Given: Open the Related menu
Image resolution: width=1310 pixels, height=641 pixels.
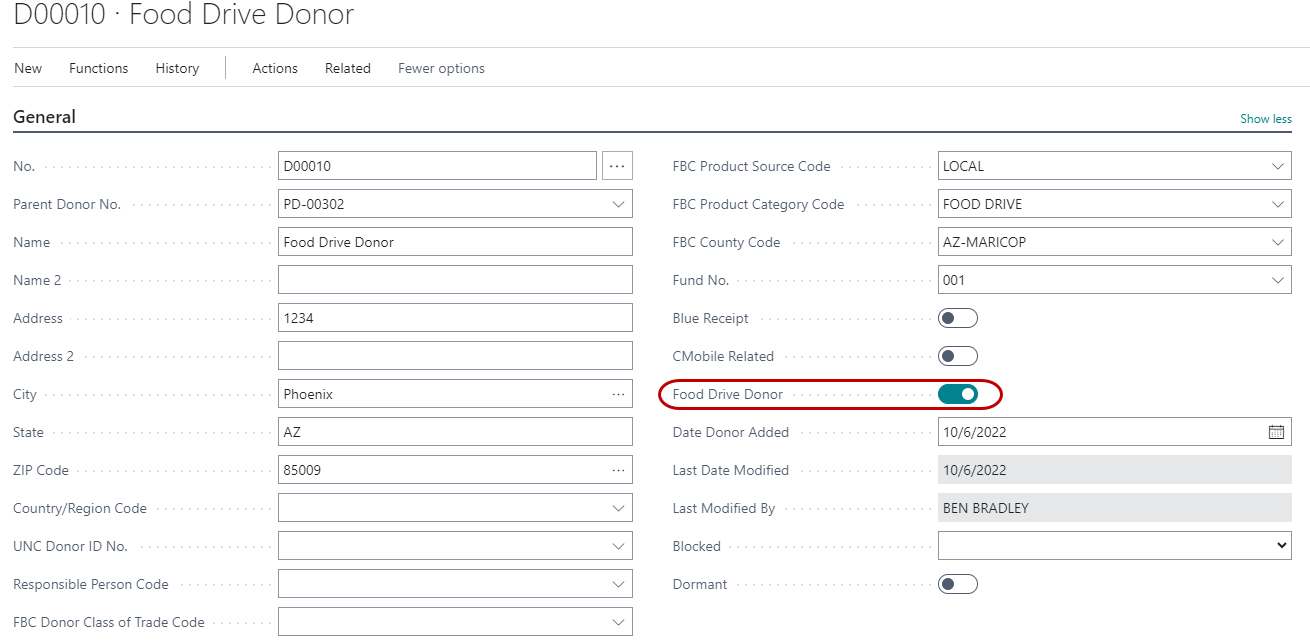Looking at the screenshot, I should click(347, 68).
